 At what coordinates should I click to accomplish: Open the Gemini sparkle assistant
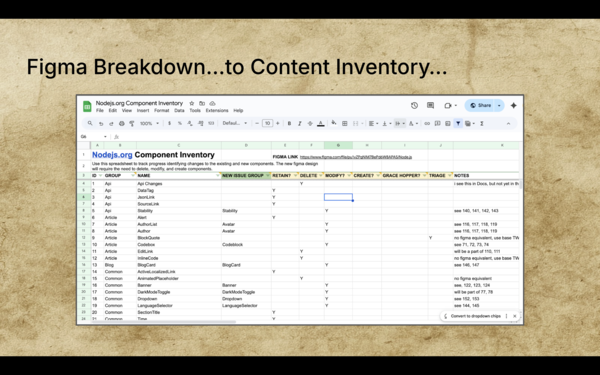pos(514,106)
